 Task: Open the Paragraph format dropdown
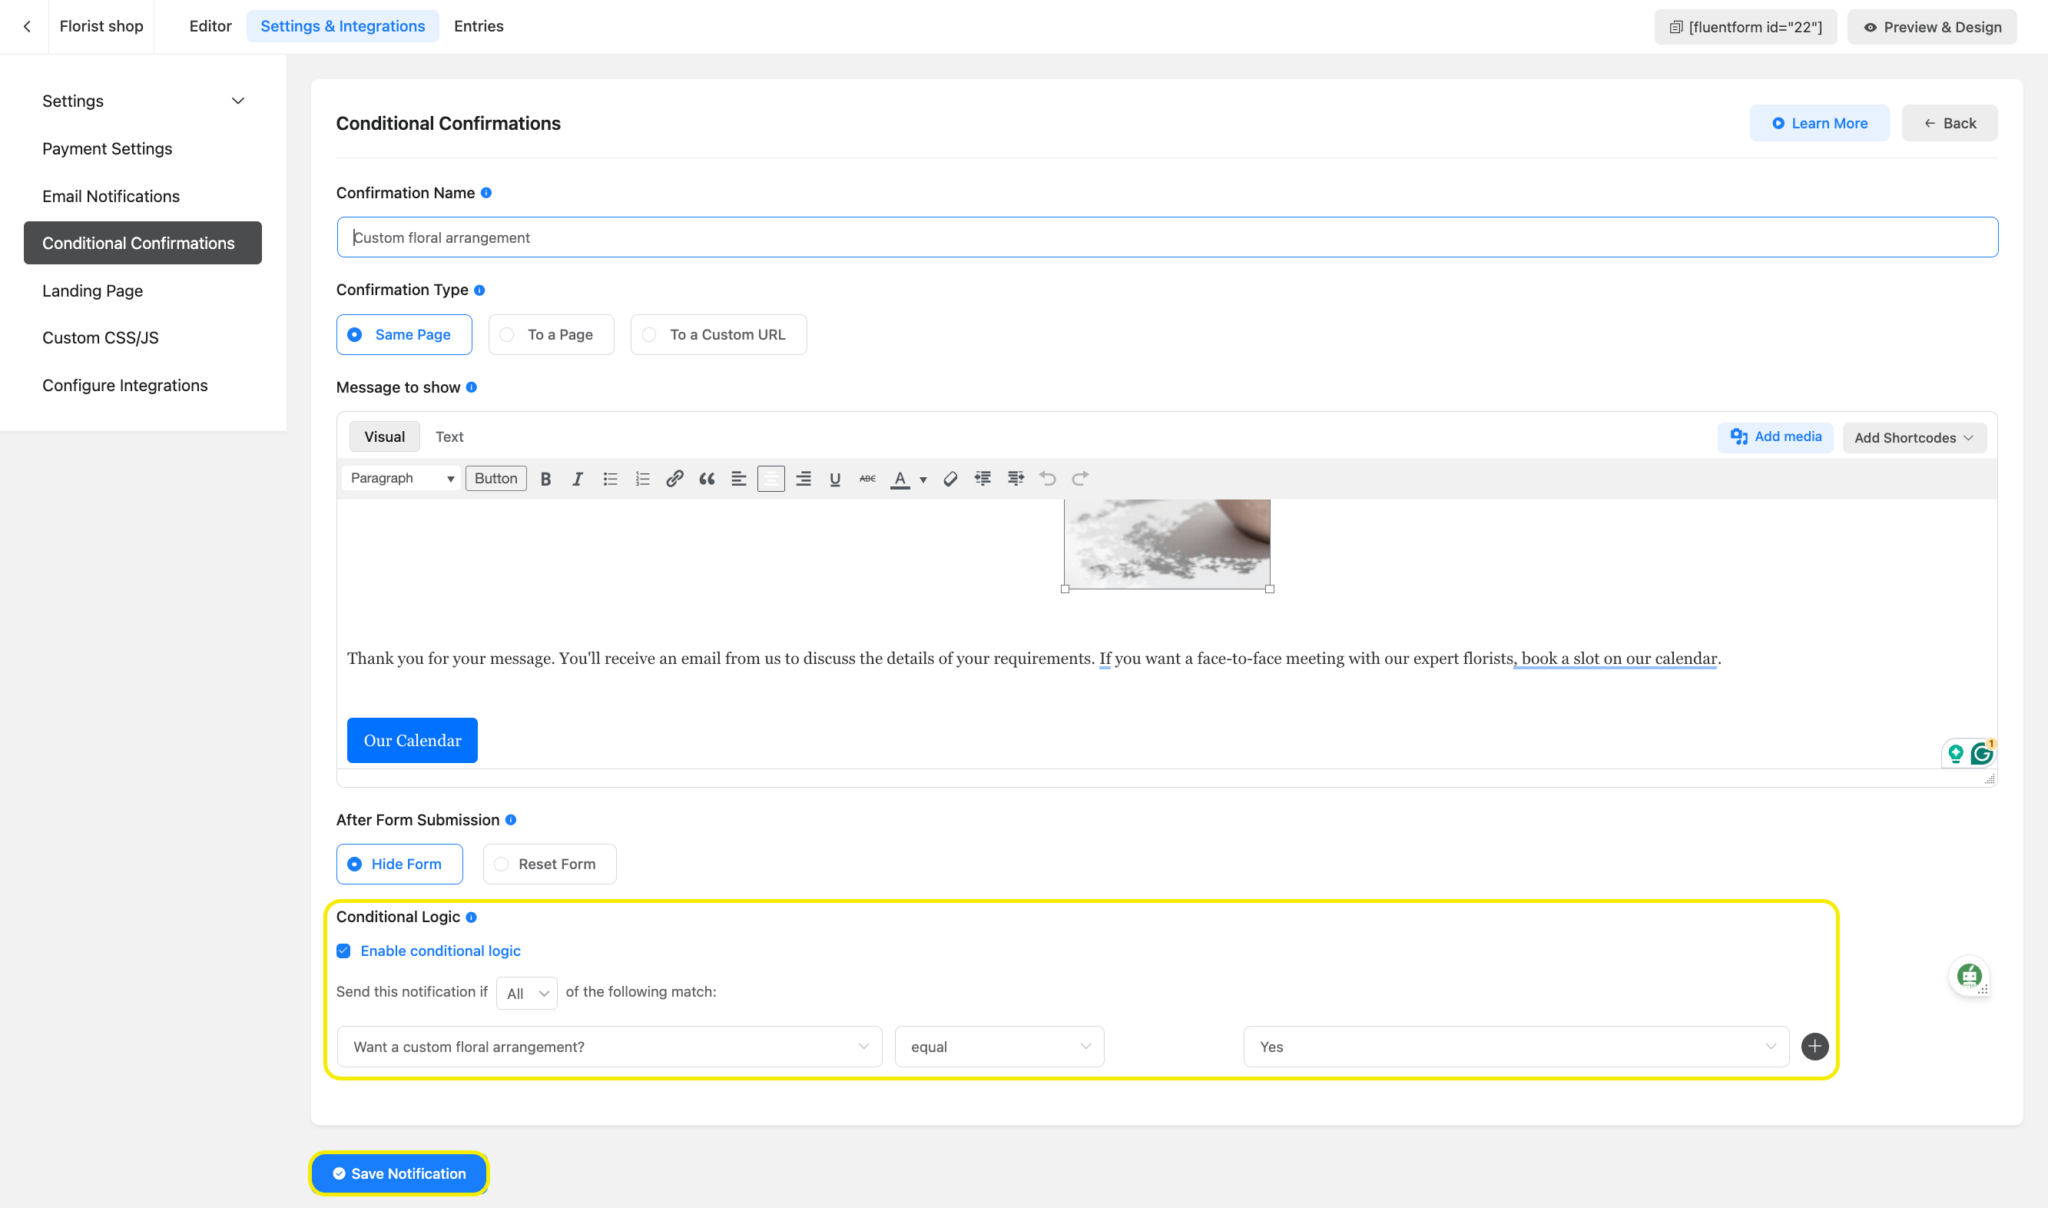[x=402, y=479]
